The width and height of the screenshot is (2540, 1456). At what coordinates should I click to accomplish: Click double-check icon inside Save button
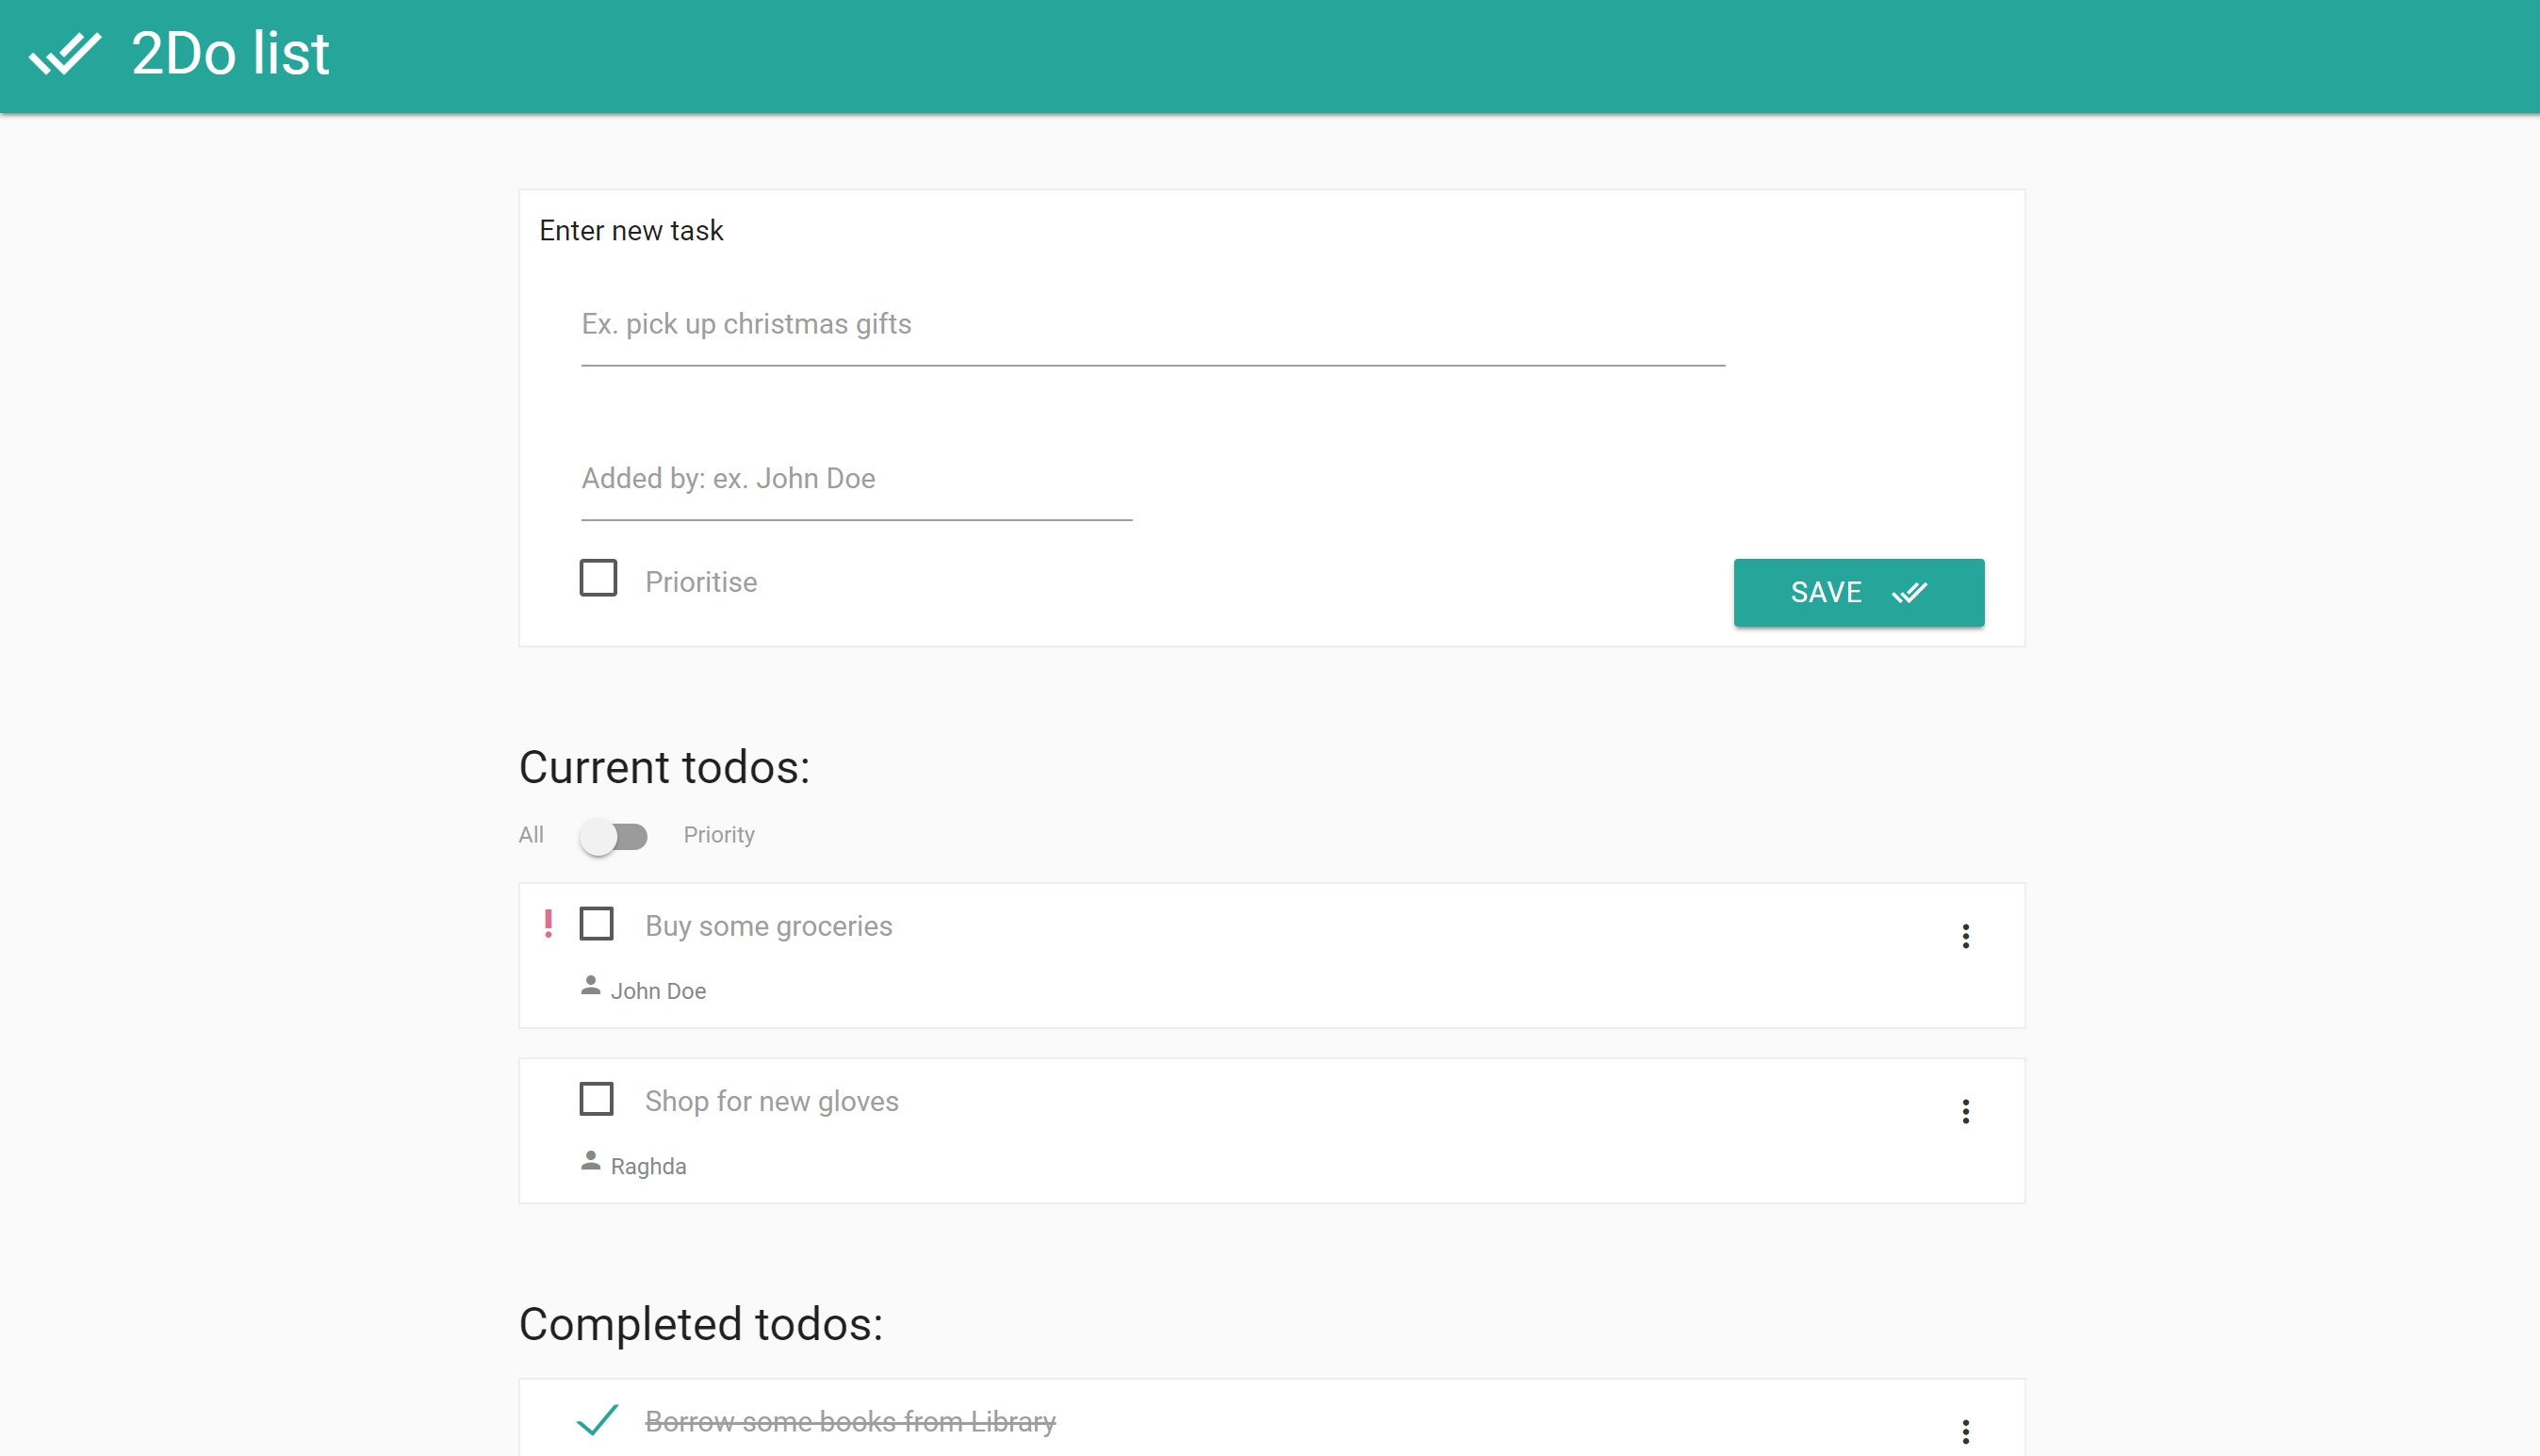click(x=1909, y=593)
